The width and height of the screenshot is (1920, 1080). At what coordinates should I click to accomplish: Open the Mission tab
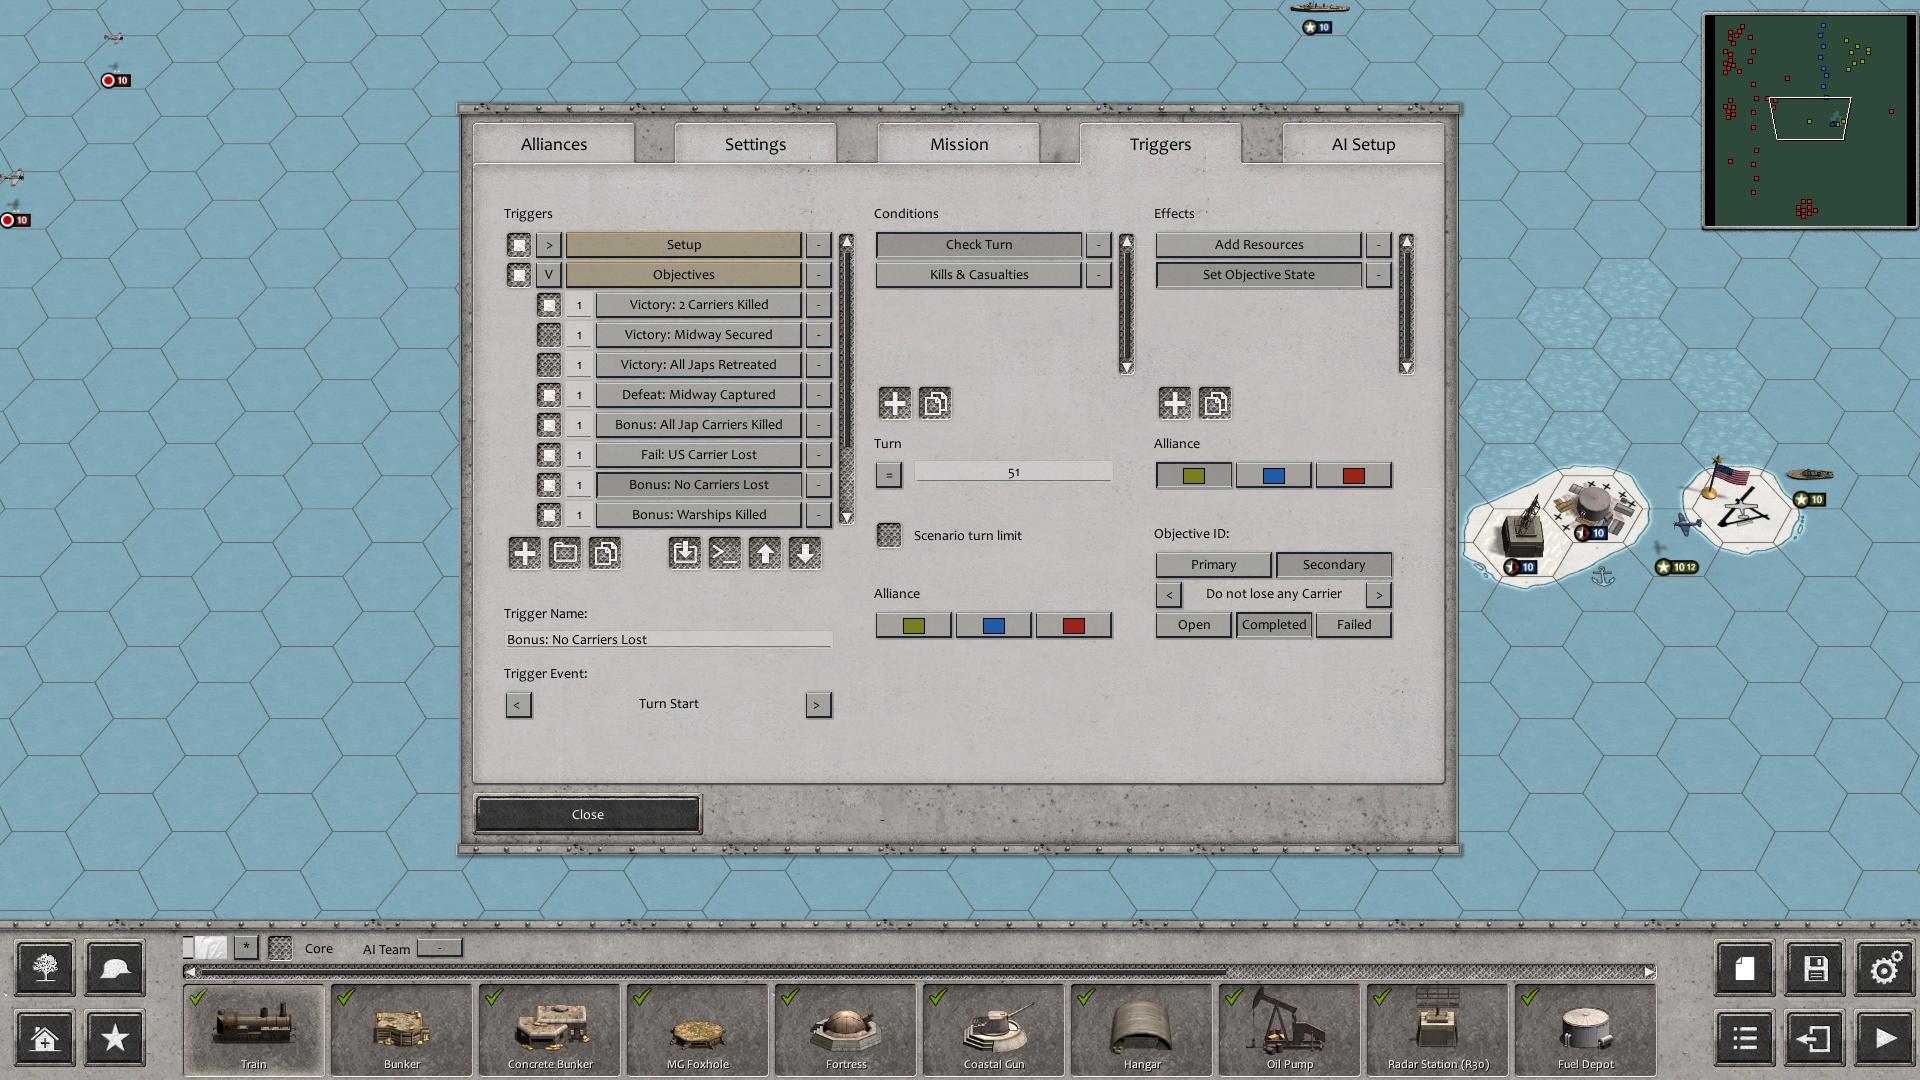(958, 144)
